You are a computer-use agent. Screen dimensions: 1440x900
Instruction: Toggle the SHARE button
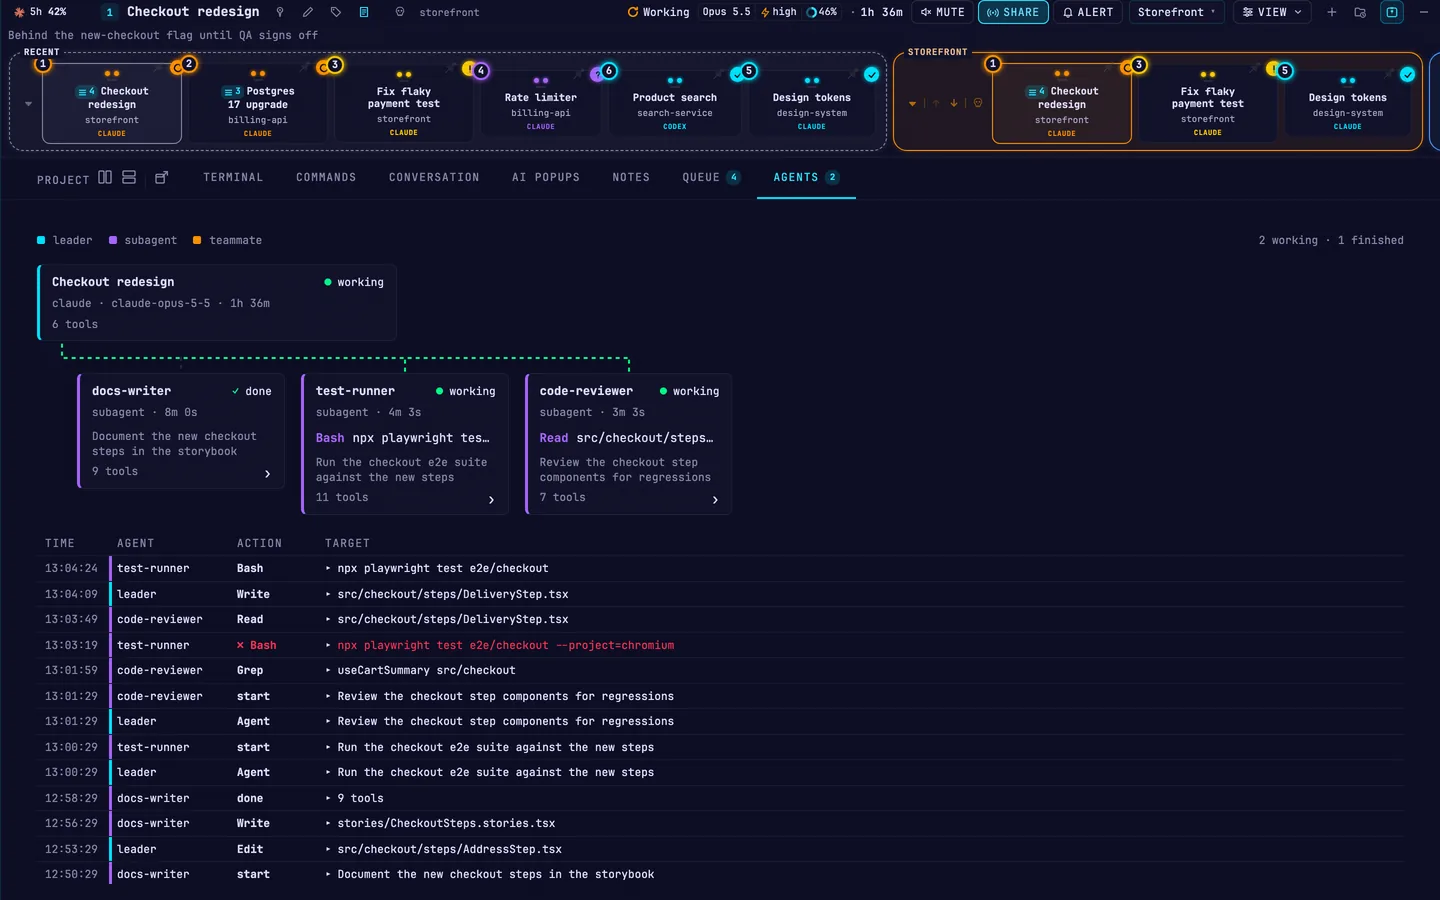coord(1013,12)
